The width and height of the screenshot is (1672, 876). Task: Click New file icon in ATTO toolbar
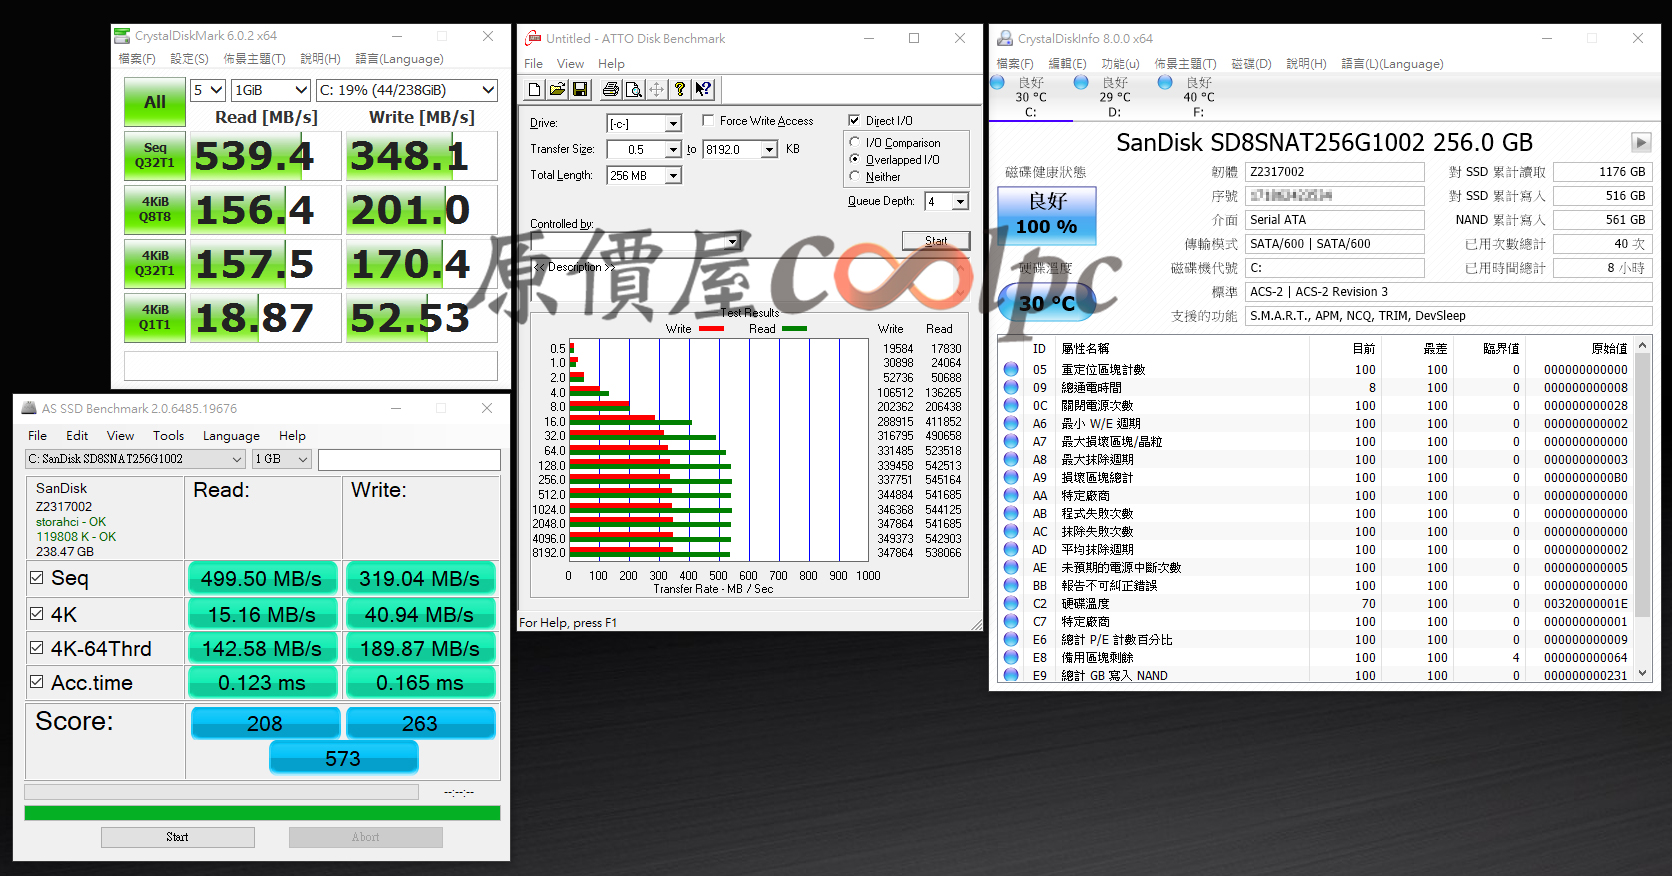click(x=534, y=90)
